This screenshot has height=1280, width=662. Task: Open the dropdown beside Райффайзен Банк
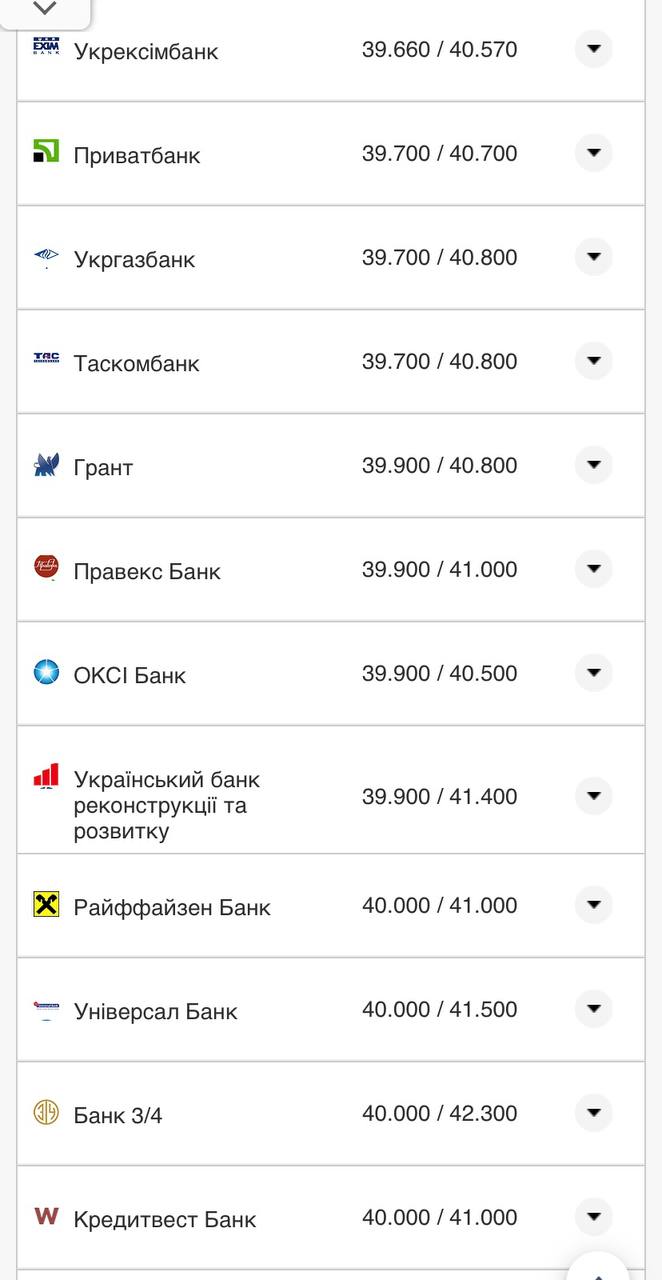tap(593, 901)
